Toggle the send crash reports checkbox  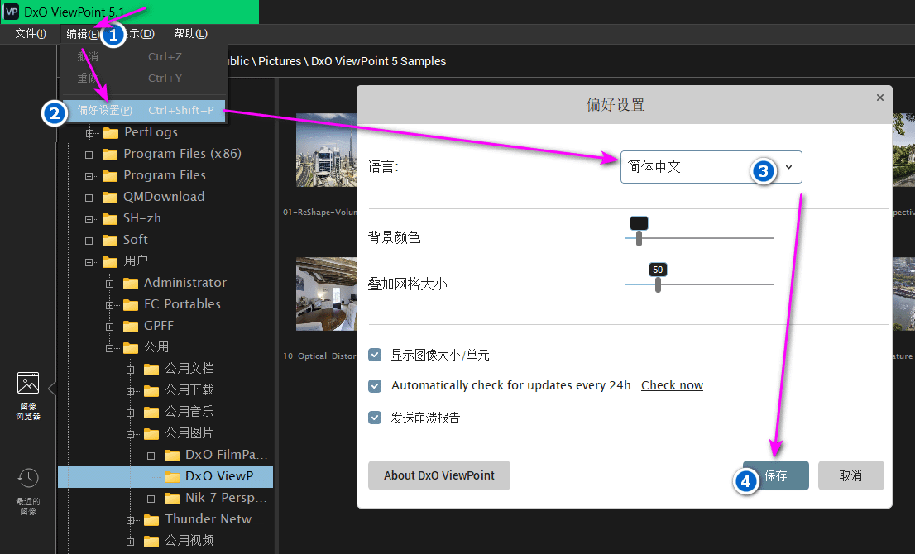[x=375, y=417]
